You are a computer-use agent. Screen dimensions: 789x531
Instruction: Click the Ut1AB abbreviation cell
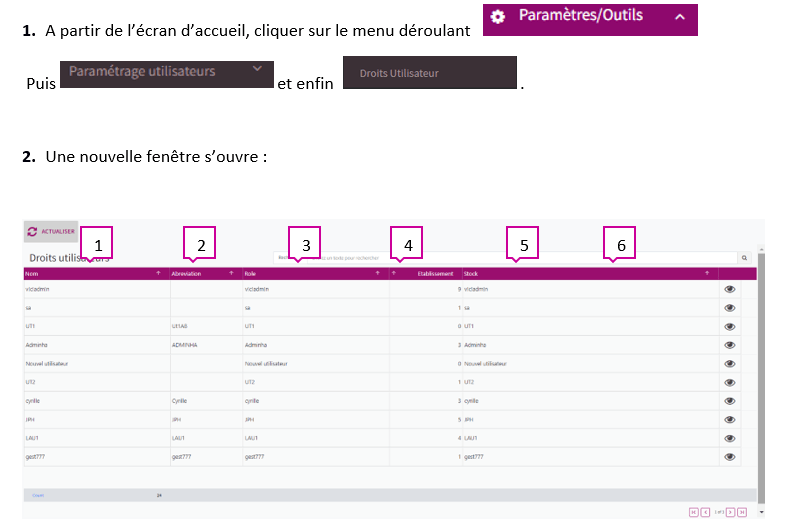[x=179, y=327]
